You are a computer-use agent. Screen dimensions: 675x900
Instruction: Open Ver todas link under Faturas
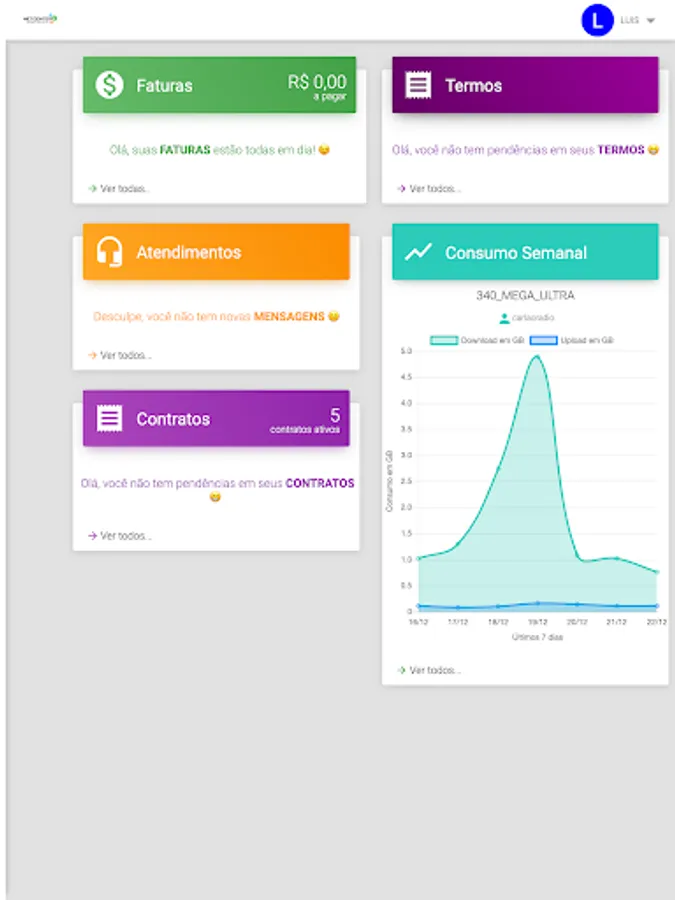coord(119,188)
